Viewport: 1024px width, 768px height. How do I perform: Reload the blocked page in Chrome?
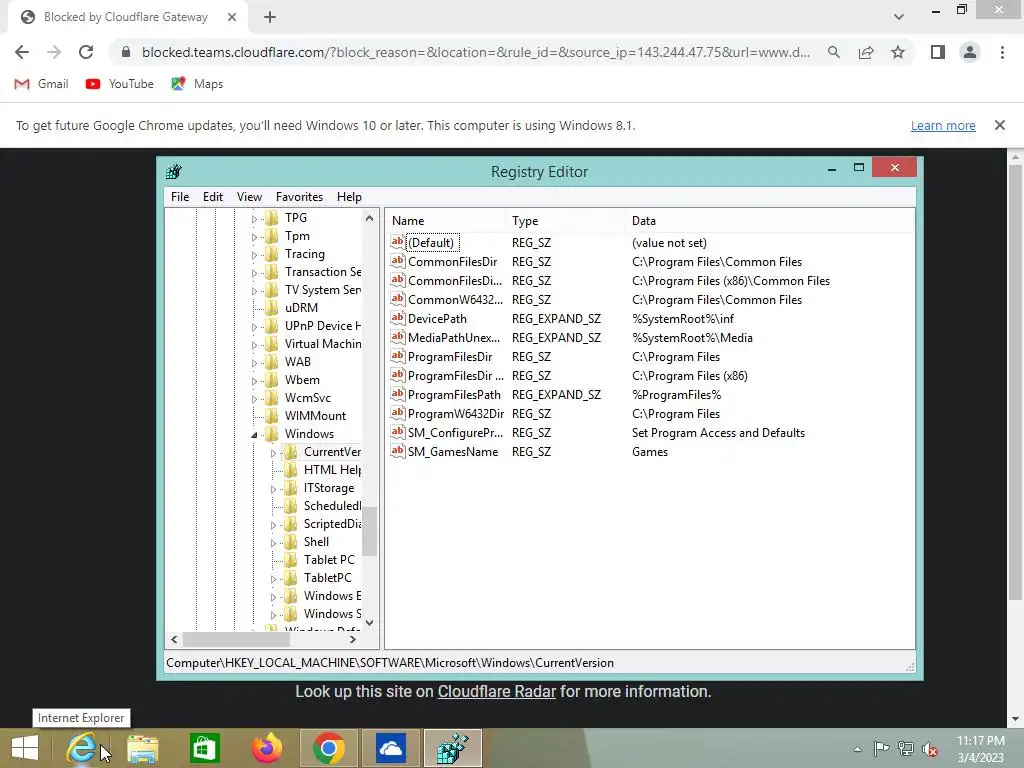86,52
